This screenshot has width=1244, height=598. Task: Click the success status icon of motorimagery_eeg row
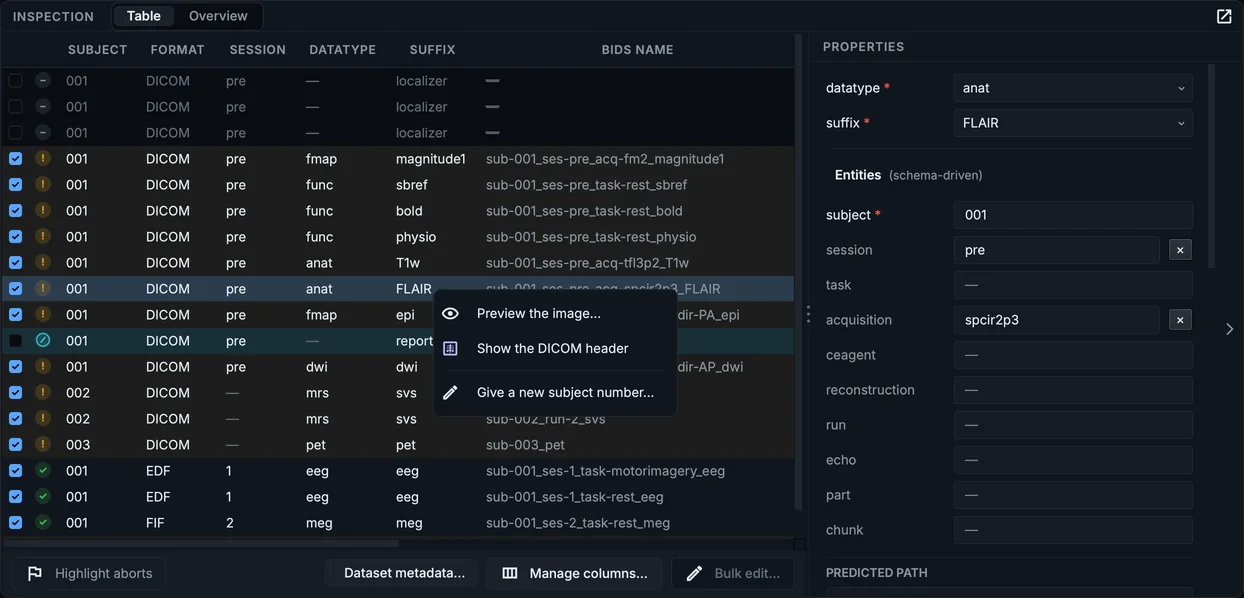click(x=43, y=471)
